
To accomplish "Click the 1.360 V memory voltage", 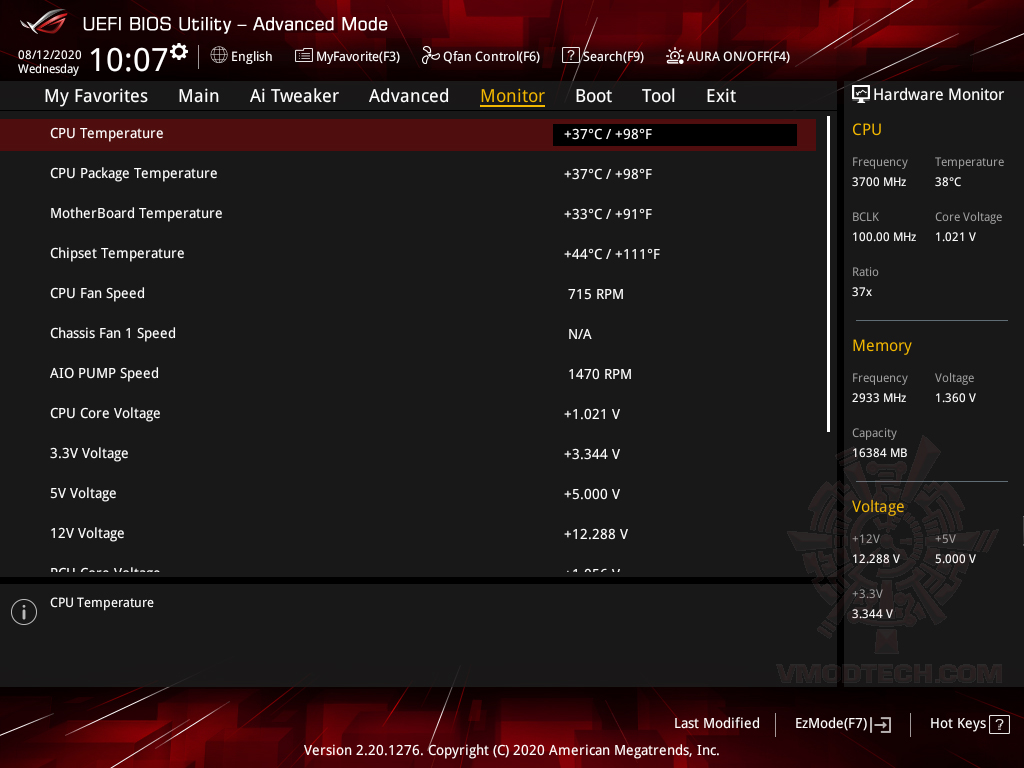I will pyautogui.click(x=955, y=398).
